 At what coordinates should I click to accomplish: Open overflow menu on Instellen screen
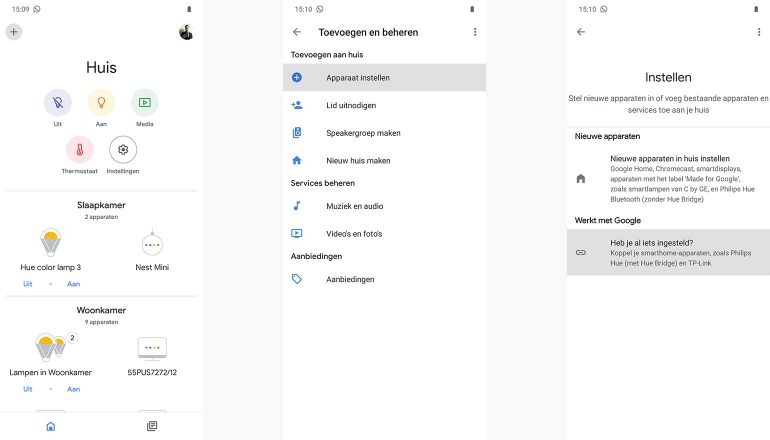click(x=758, y=32)
